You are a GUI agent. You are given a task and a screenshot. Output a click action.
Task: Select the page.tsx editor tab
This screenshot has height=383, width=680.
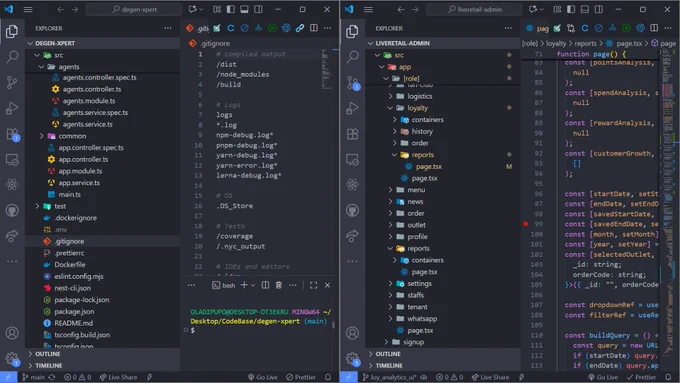pos(537,29)
